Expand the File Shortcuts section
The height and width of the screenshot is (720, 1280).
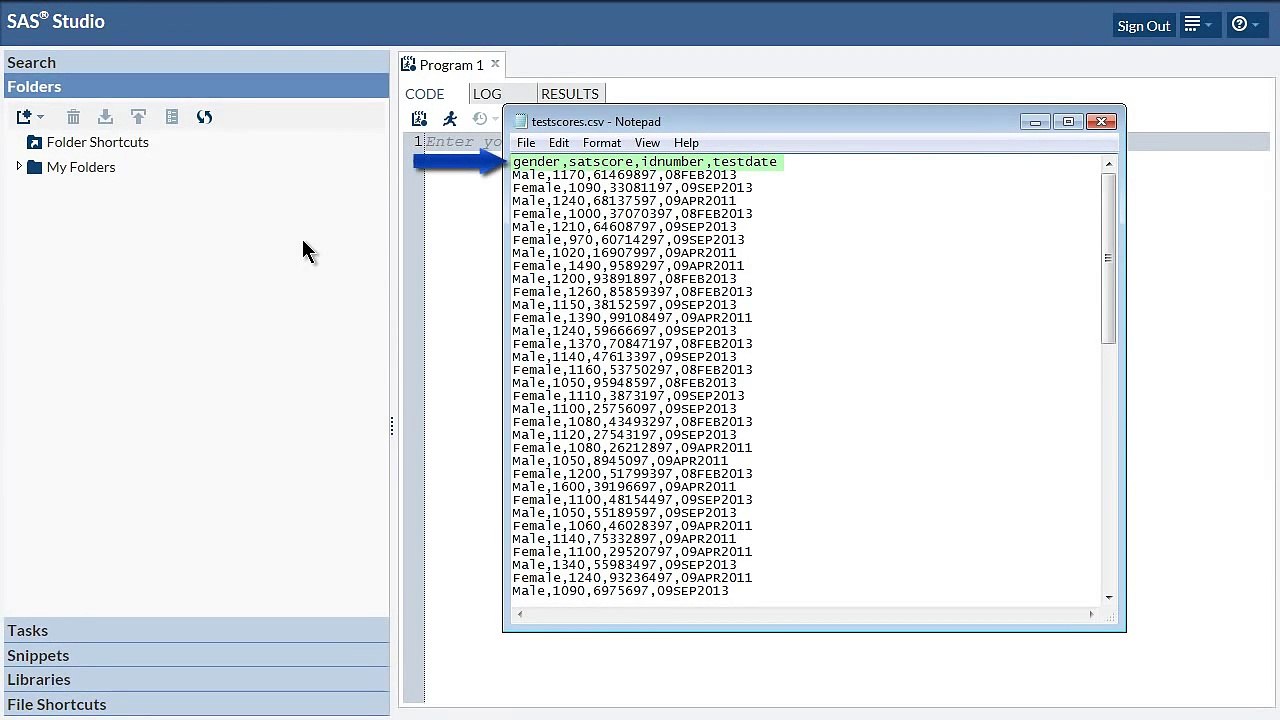click(196, 704)
